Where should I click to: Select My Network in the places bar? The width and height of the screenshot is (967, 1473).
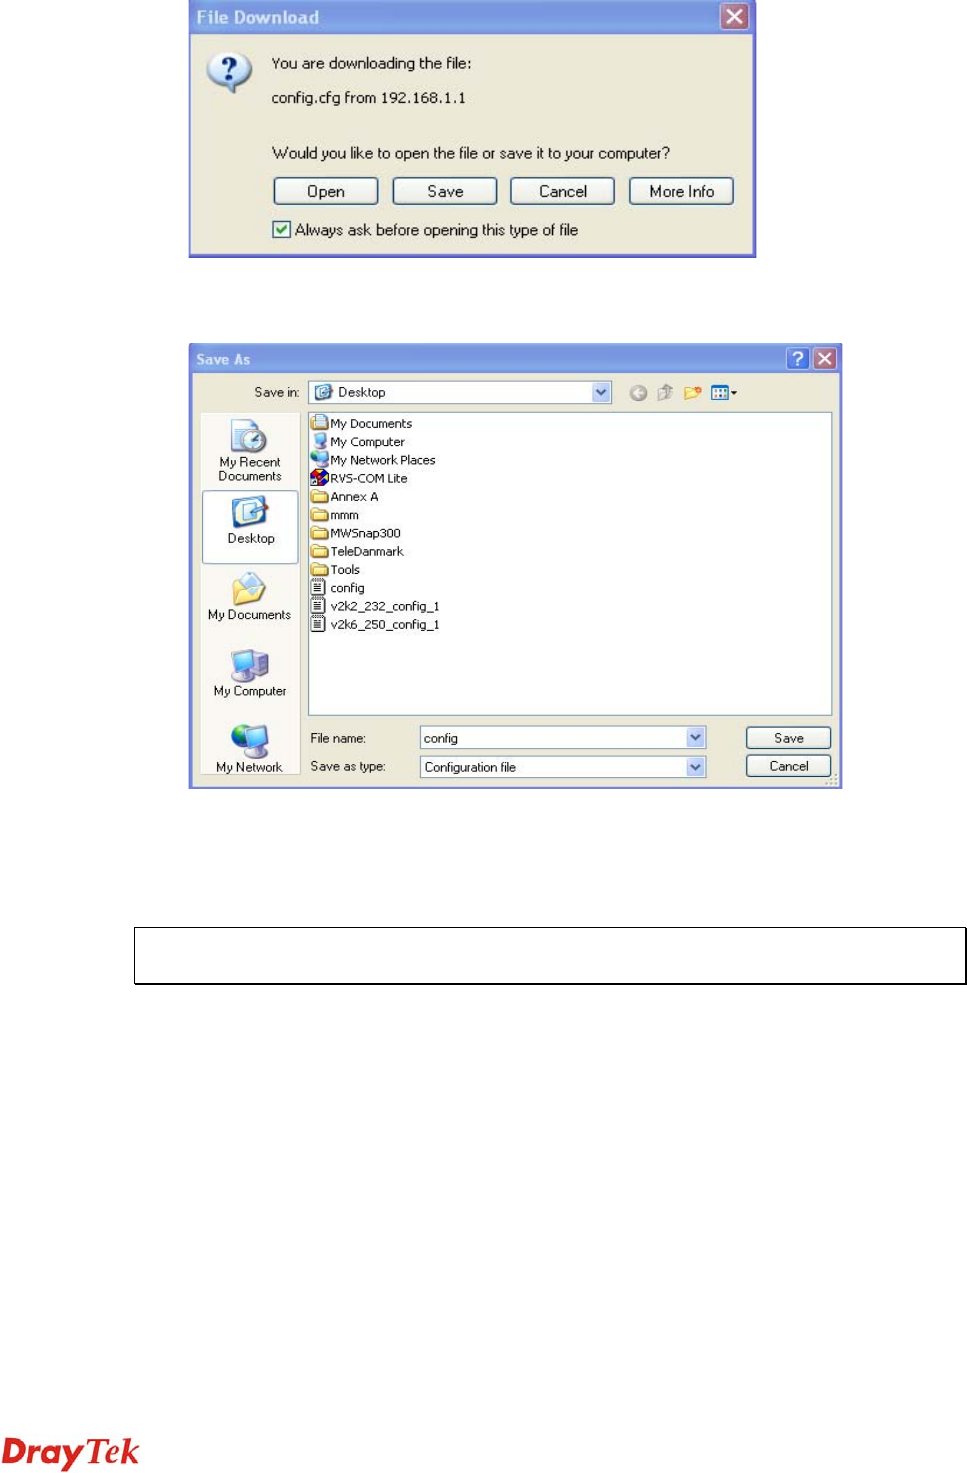(249, 749)
